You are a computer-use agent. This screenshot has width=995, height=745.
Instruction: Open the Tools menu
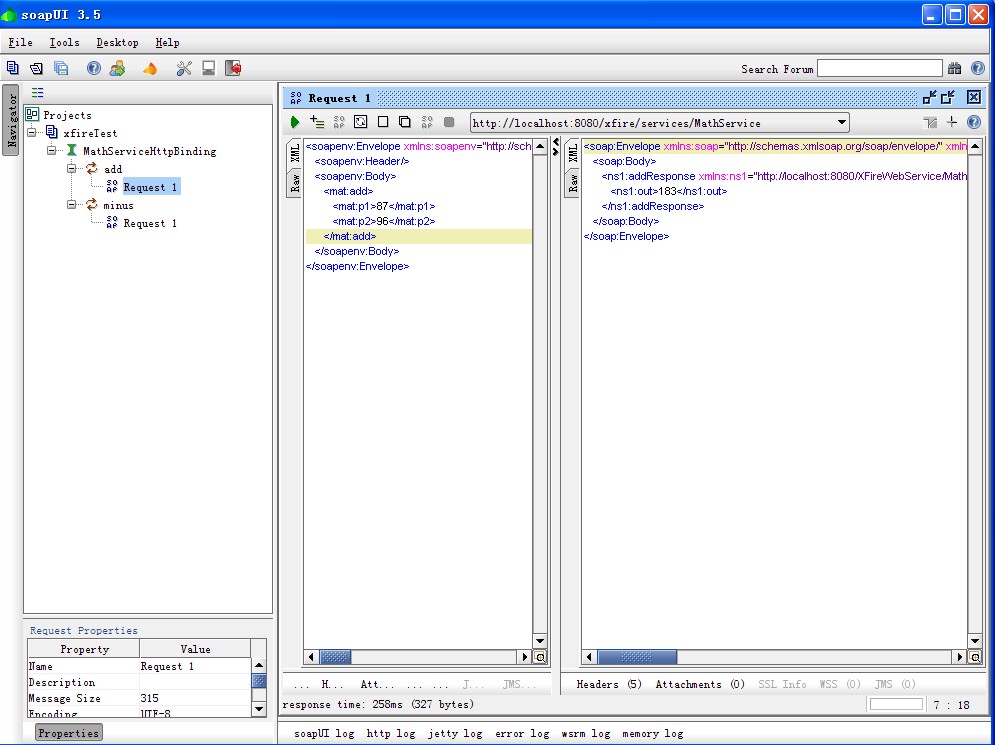pyautogui.click(x=64, y=43)
